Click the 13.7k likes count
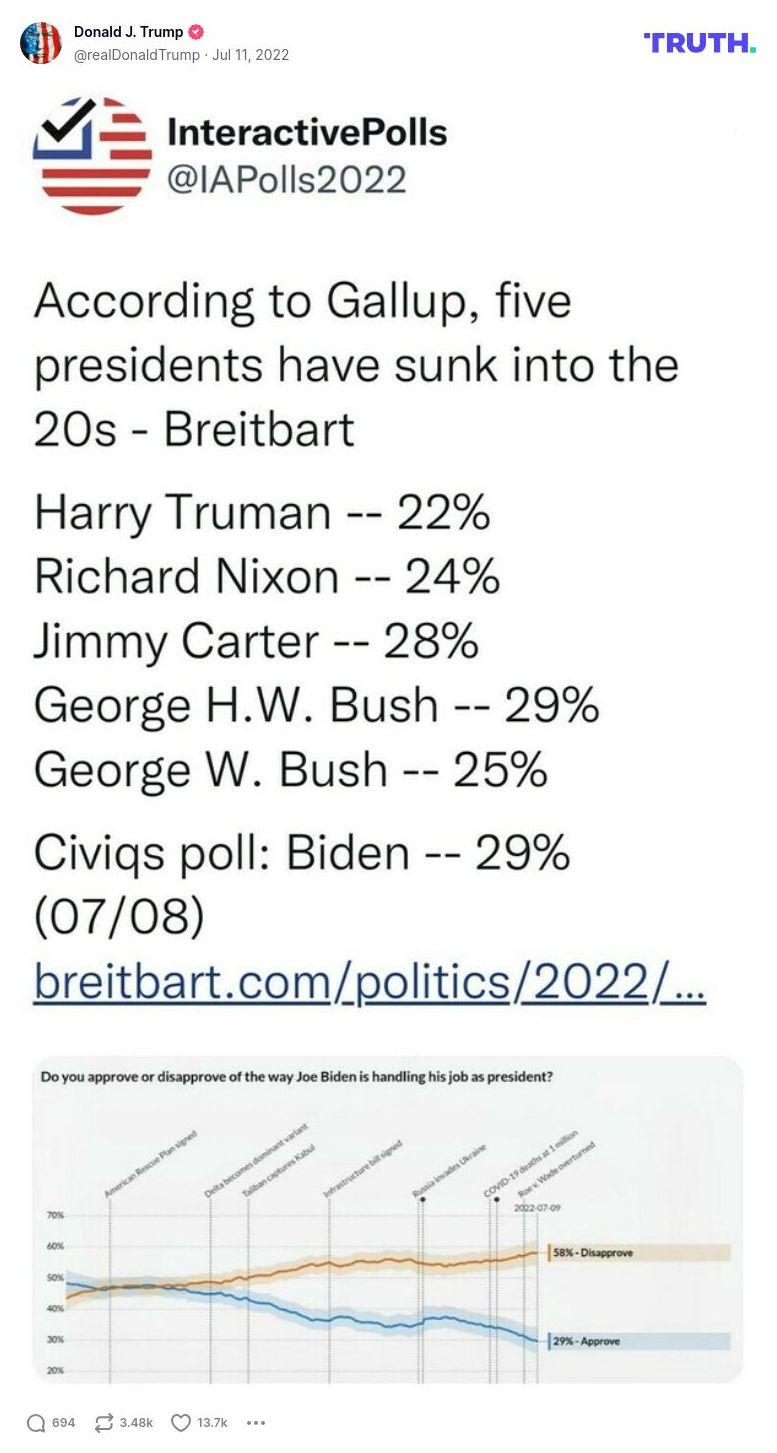This screenshot has height=1453, width=777. point(213,1422)
